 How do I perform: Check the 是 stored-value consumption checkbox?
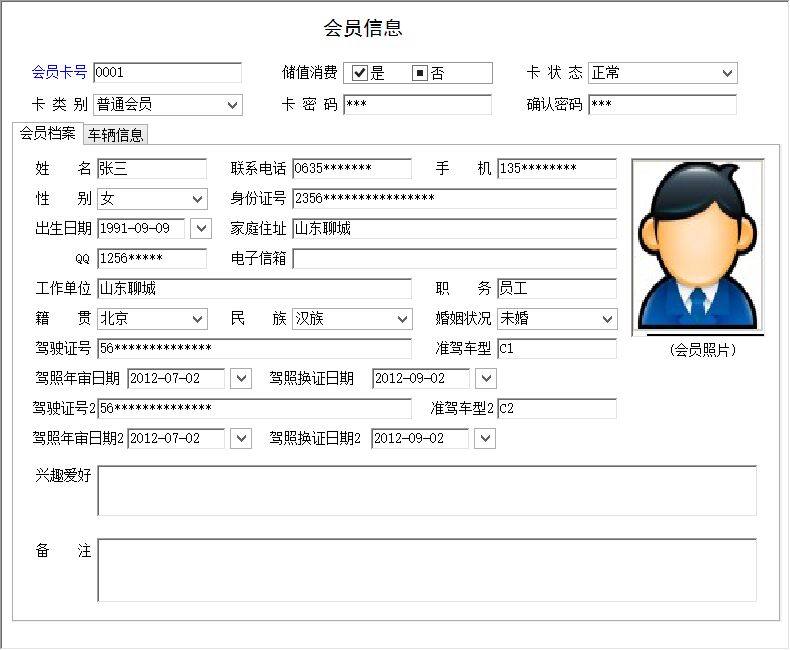[360, 73]
